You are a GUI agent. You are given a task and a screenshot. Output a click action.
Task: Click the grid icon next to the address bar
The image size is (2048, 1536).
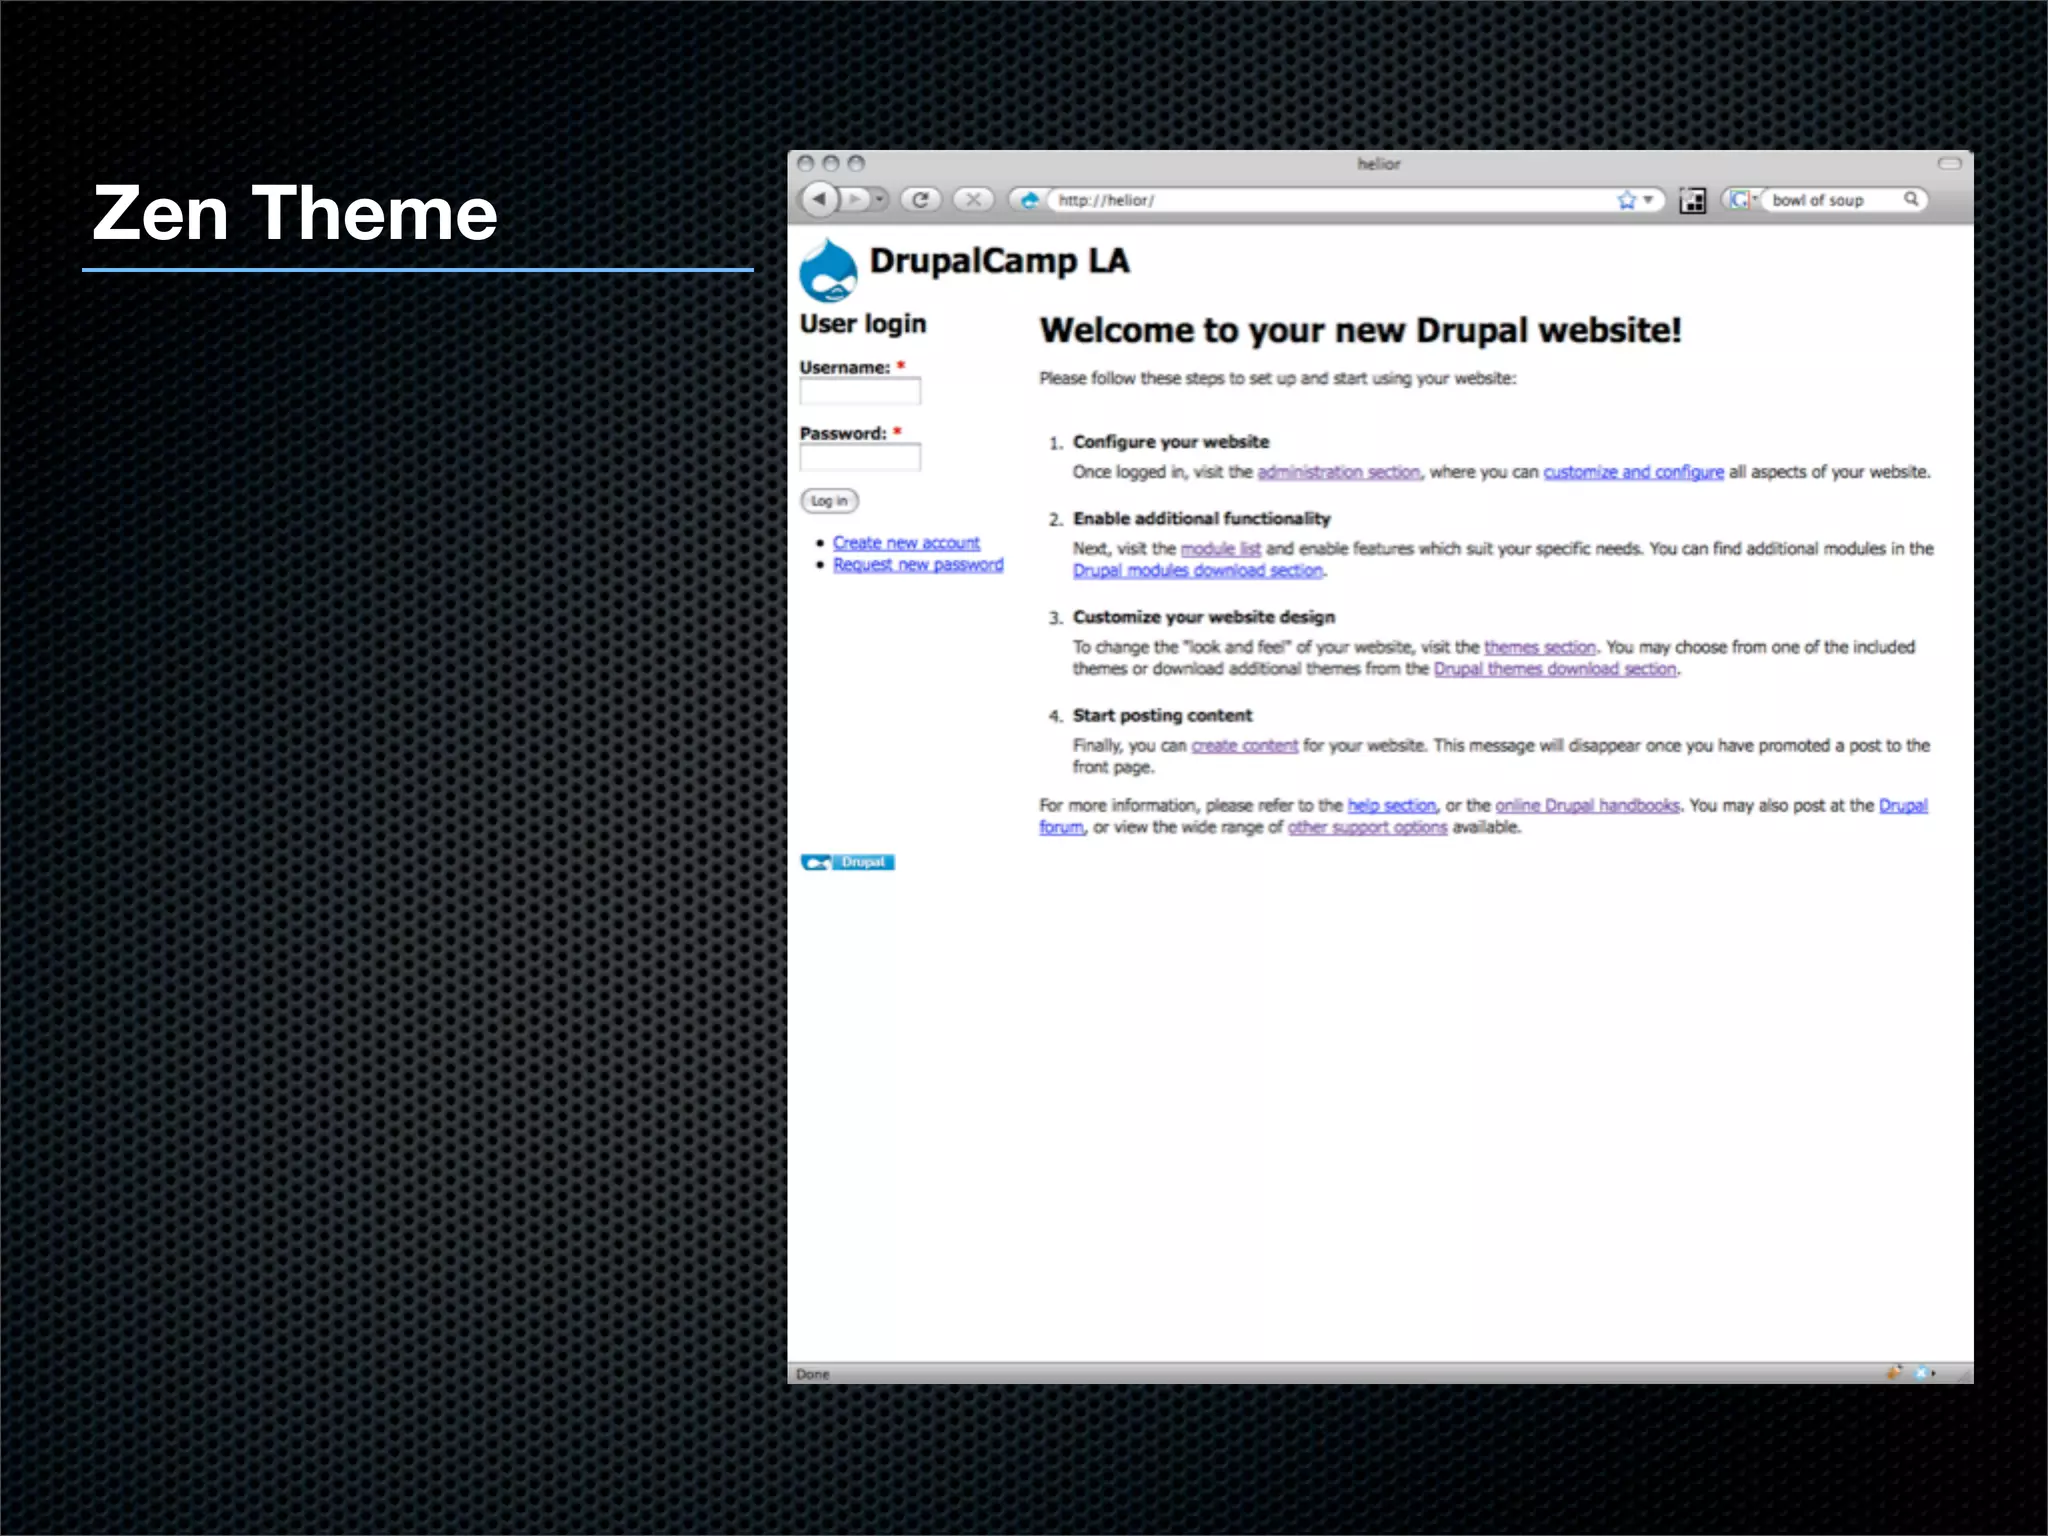[1692, 201]
